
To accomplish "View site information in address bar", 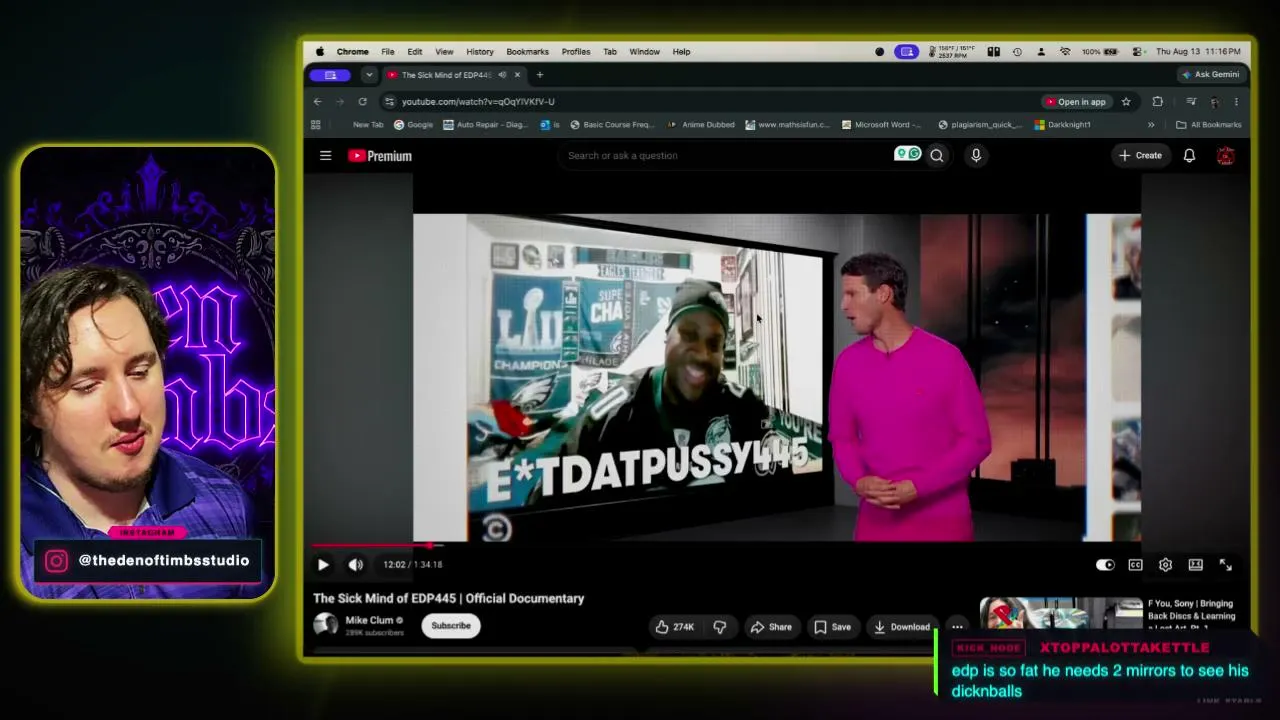I will point(389,101).
